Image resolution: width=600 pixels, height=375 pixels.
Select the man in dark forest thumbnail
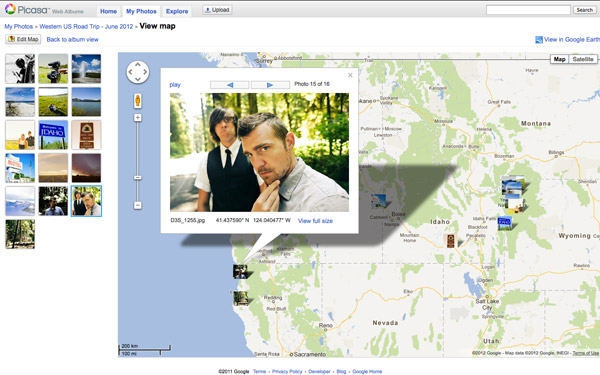tap(53, 201)
